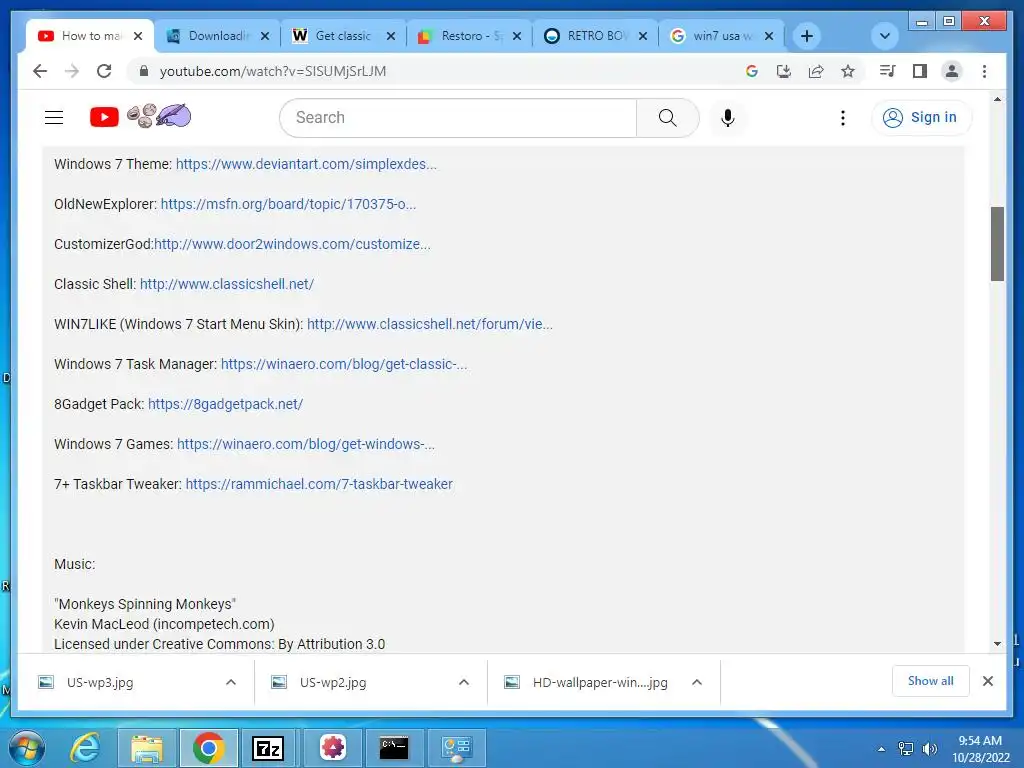Viewport: 1024px width, 768px height.
Task: Open CustomizerGod door2windows link
Action: (292, 244)
